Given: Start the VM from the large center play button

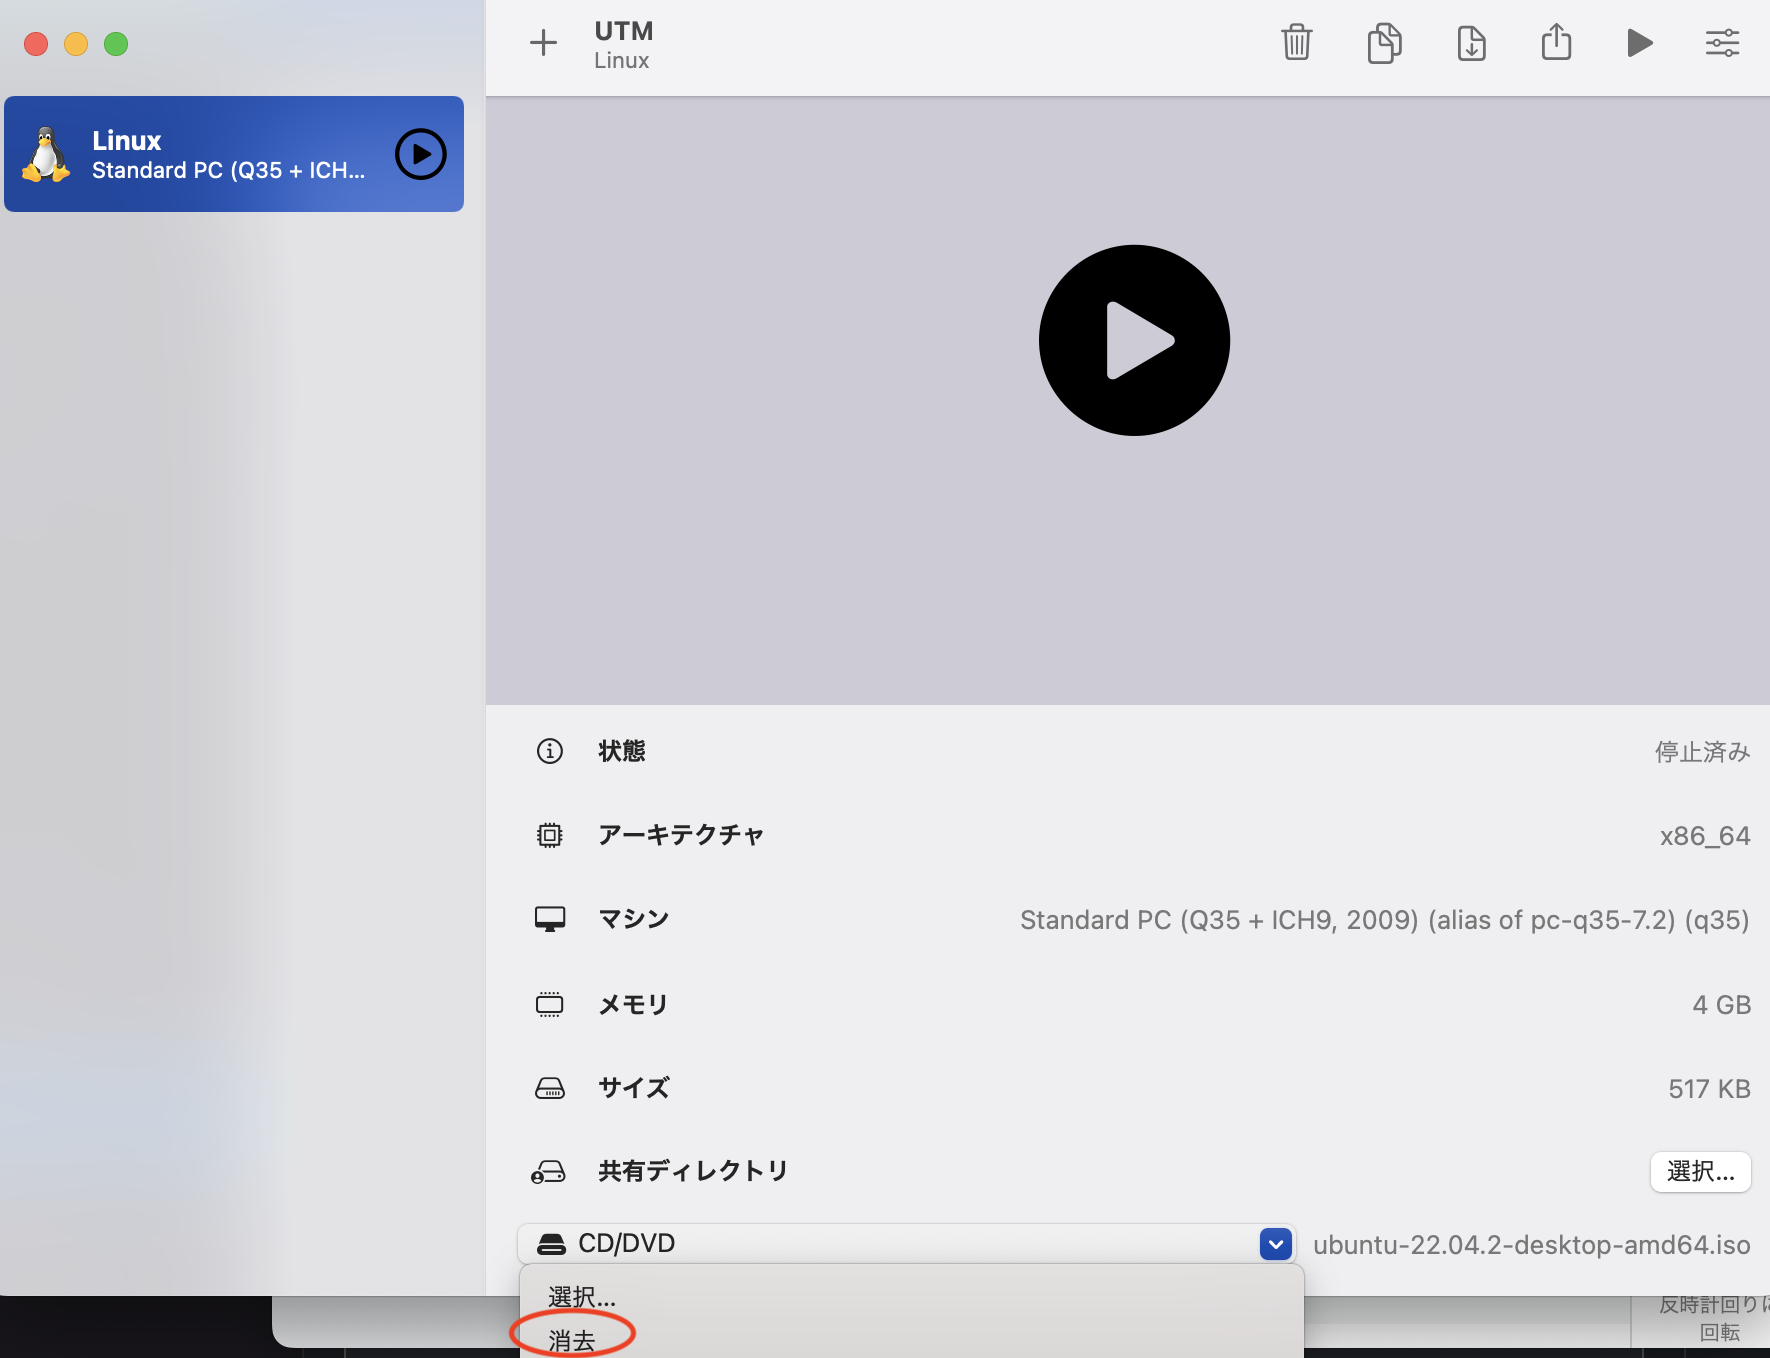Looking at the screenshot, I should [x=1134, y=340].
